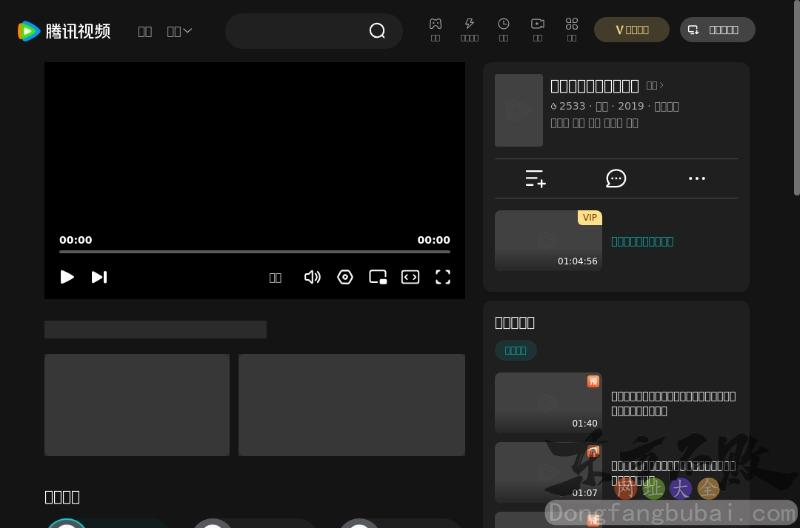Open the hexagon player settings icon
800x528 pixels.
coord(345,277)
